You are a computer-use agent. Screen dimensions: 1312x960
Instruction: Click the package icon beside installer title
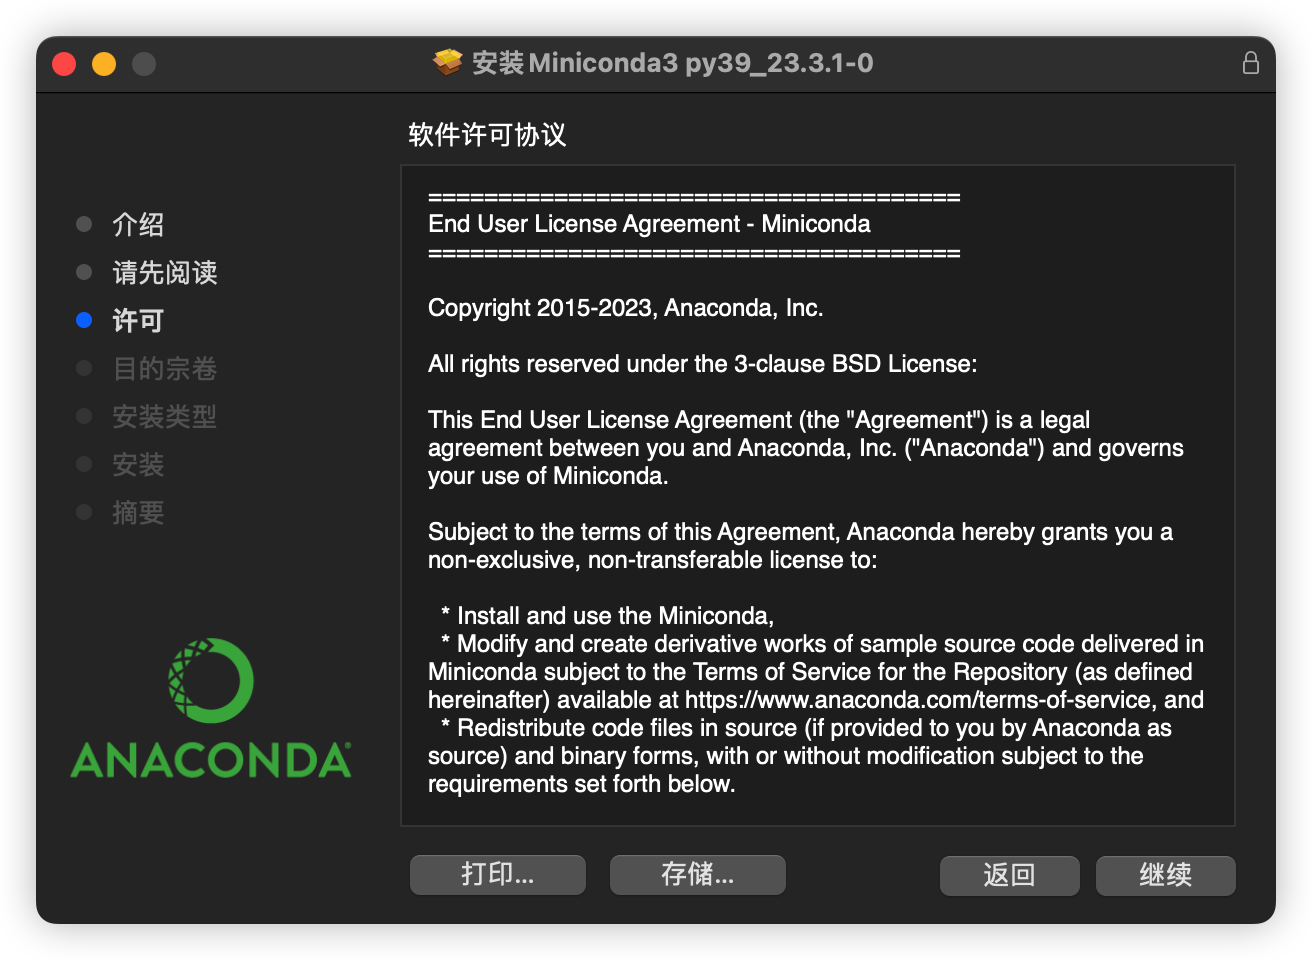coord(447,63)
